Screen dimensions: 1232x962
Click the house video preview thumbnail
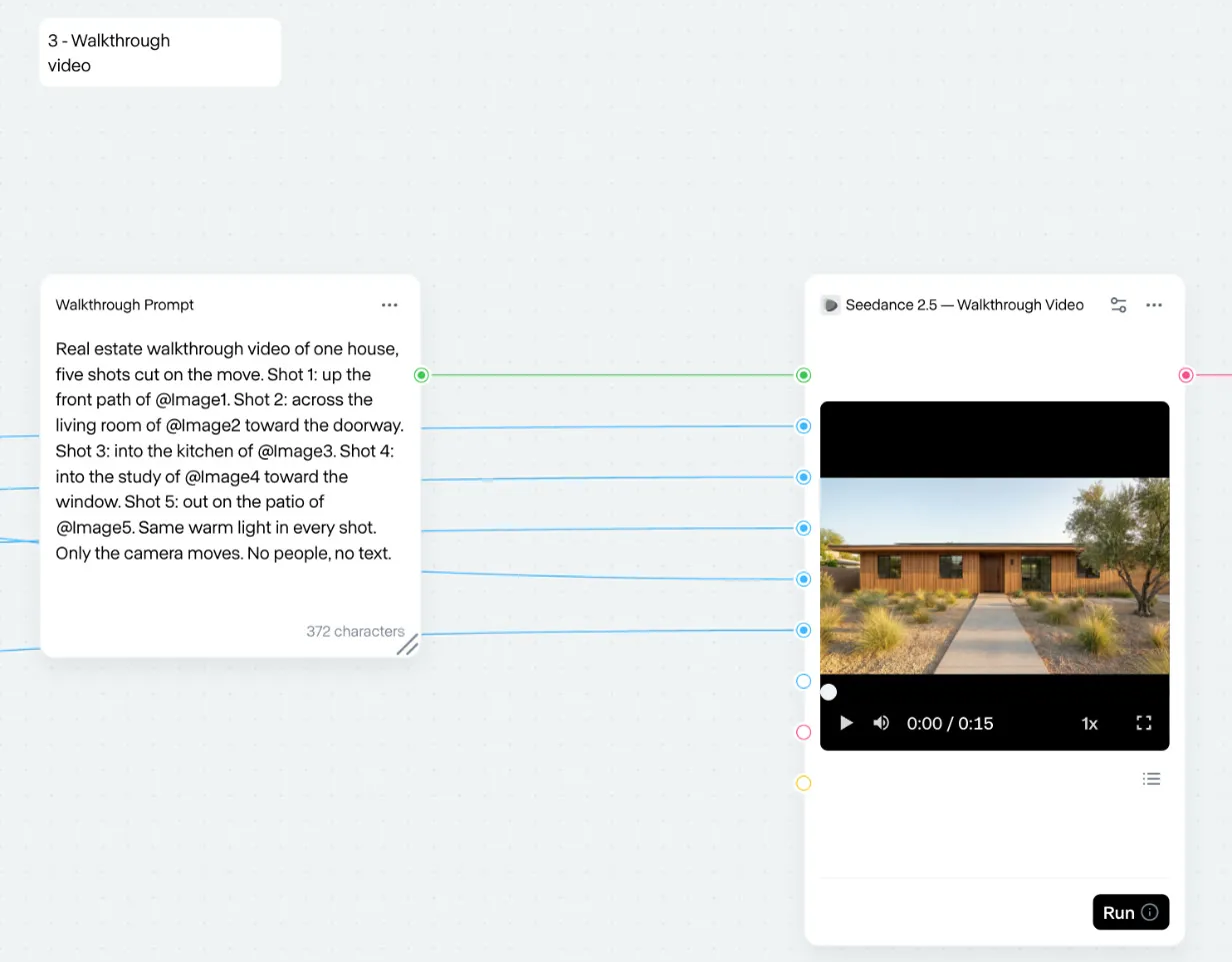(994, 576)
